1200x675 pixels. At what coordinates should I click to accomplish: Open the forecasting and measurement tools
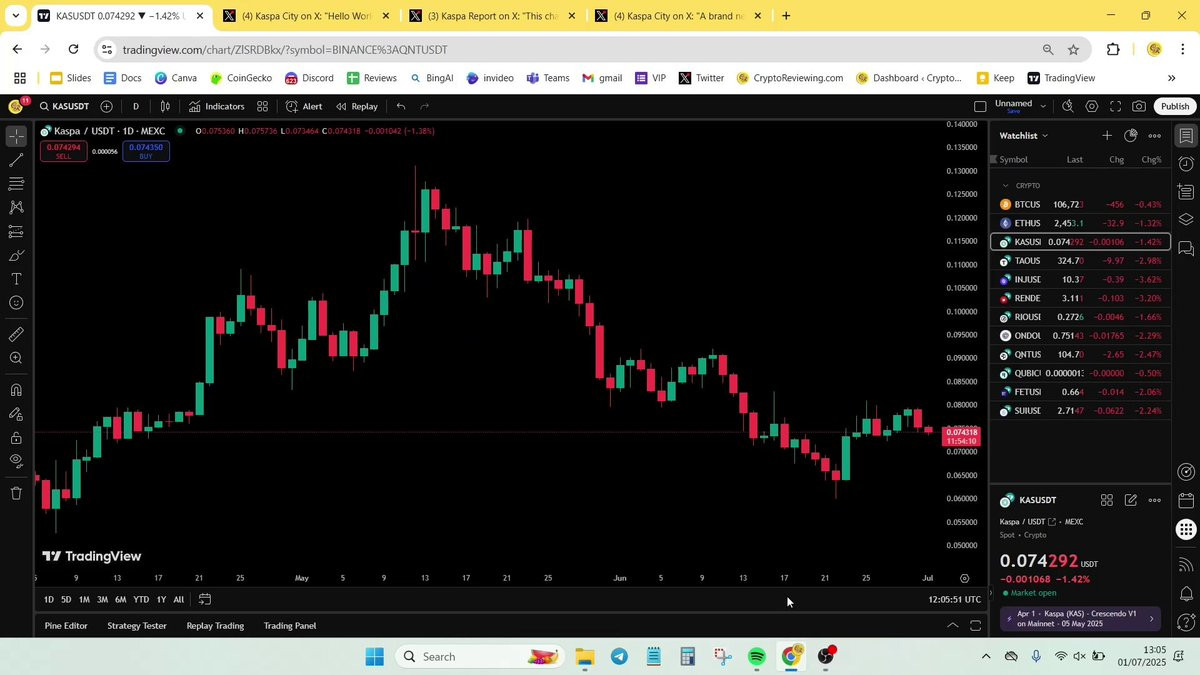[x=16, y=231]
